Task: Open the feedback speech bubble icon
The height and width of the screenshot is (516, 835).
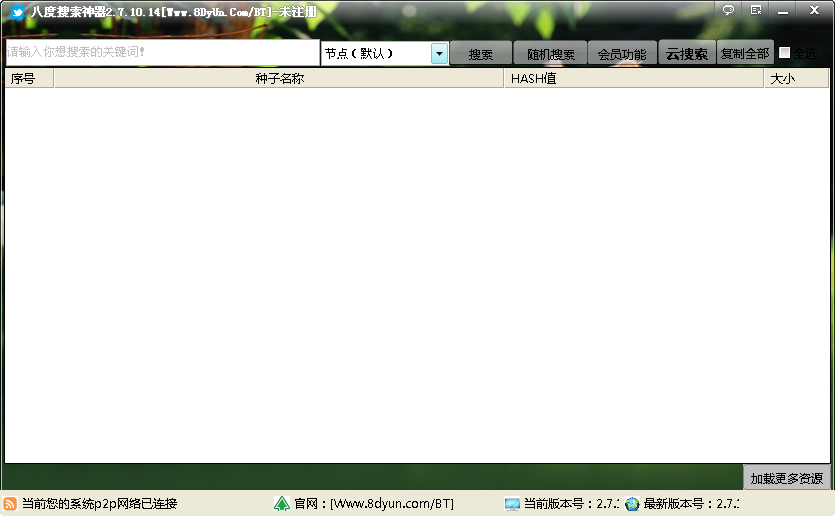Action: (x=728, y=10)
